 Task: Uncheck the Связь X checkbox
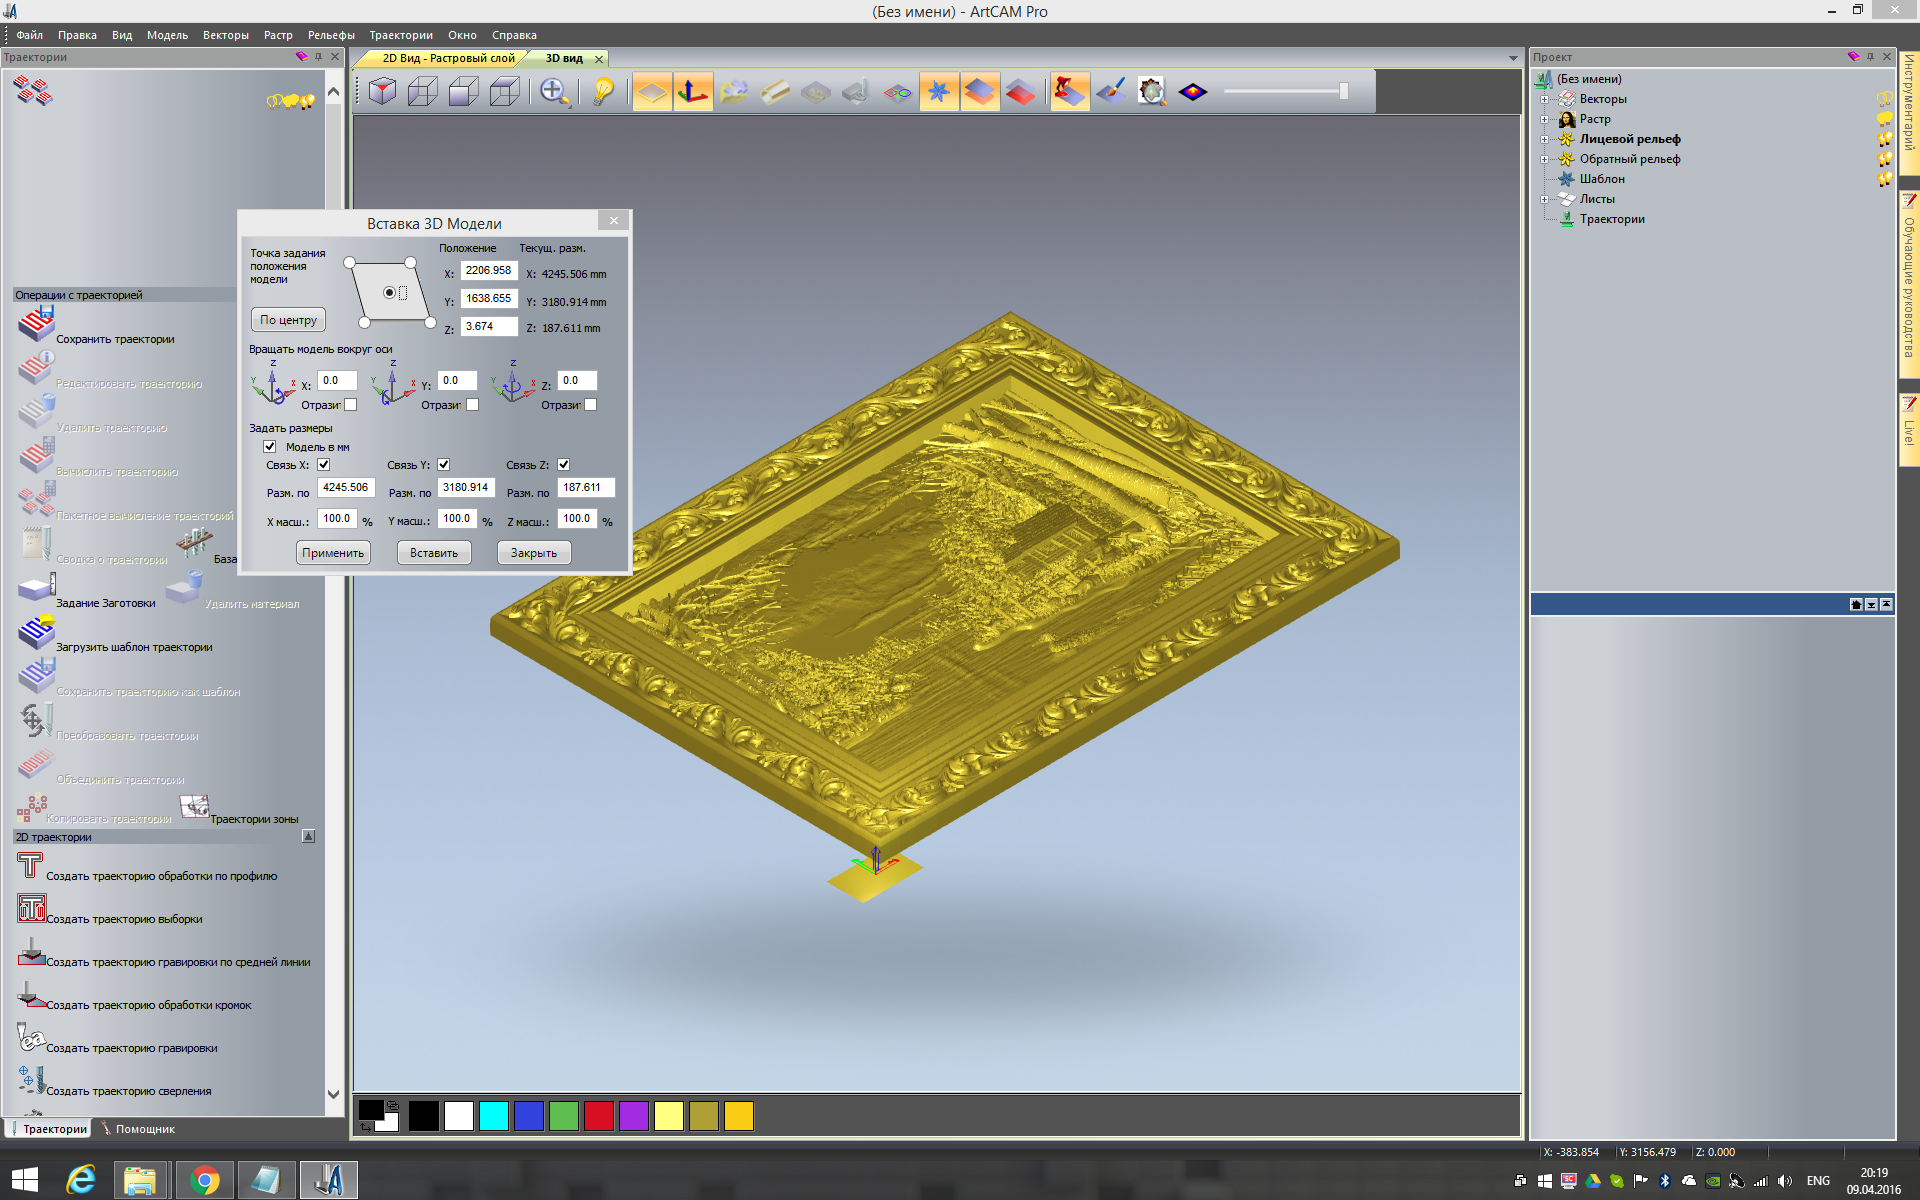tap(323, 465)
